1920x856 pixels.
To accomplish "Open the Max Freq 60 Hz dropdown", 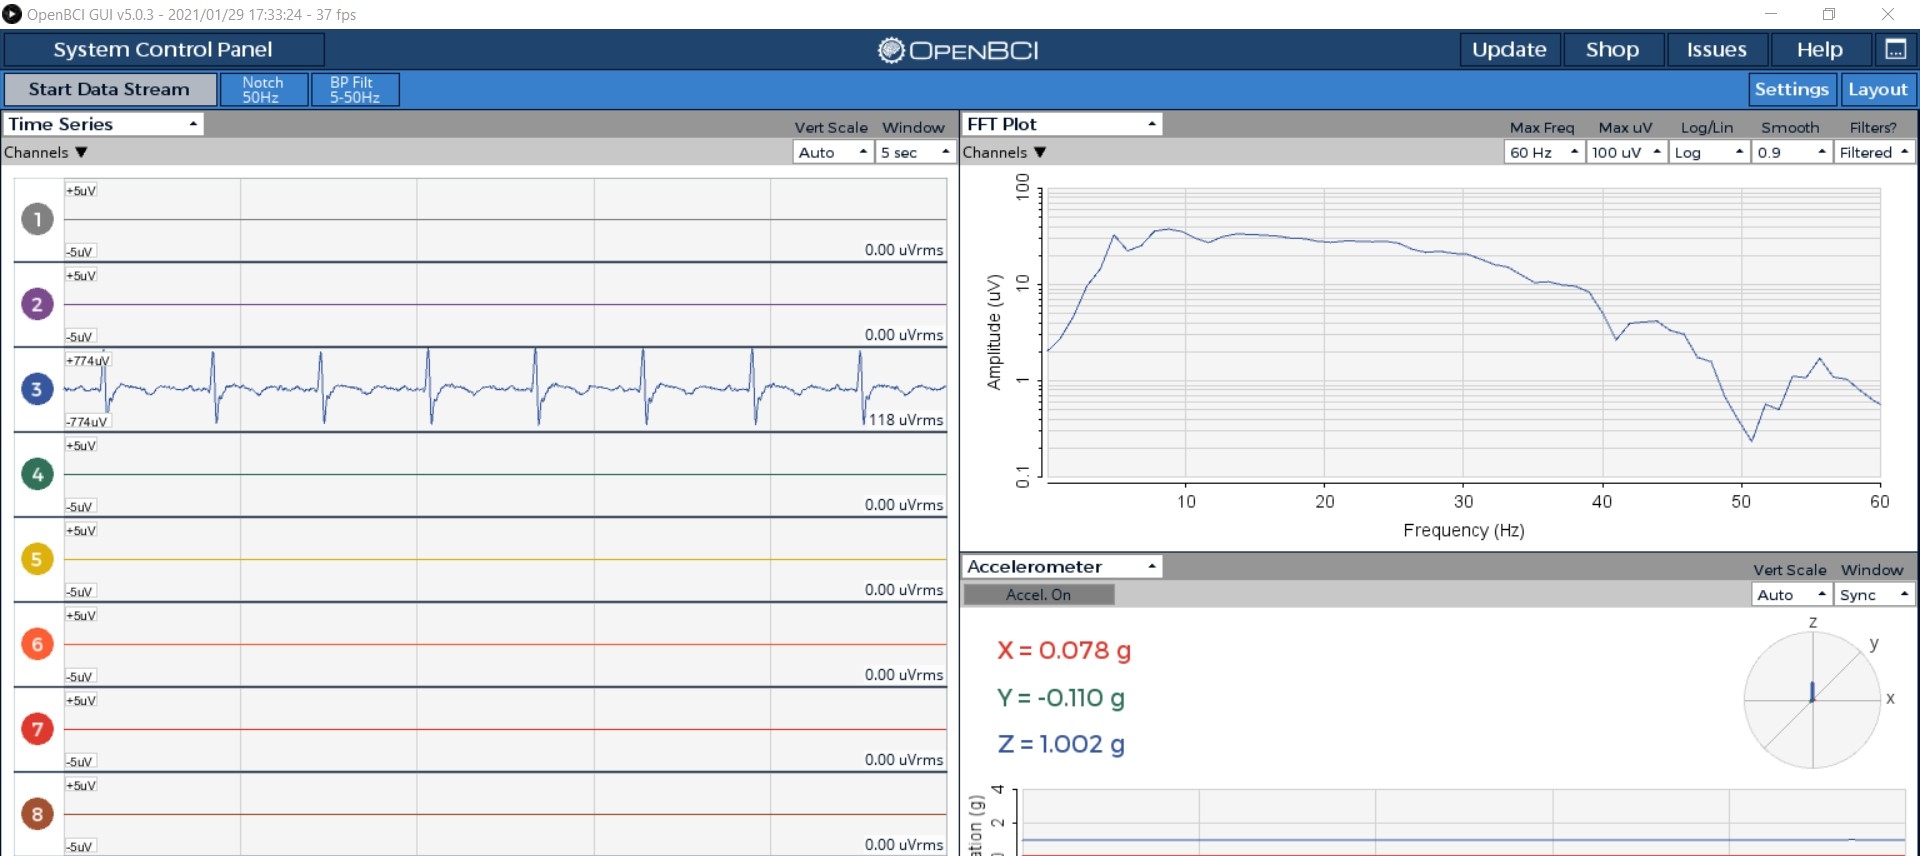I will pos(1544,152).
